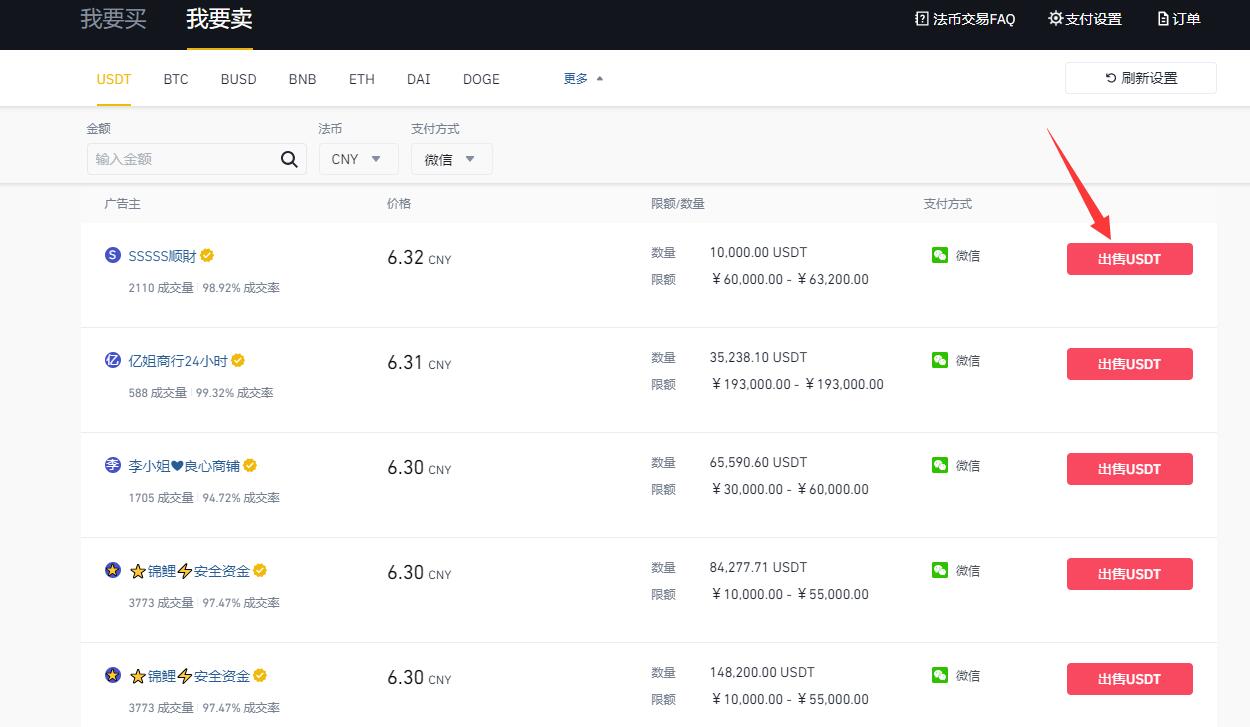Click WeChat icon in the first listing
The image size is (1250, 727).
pos(939,255)
